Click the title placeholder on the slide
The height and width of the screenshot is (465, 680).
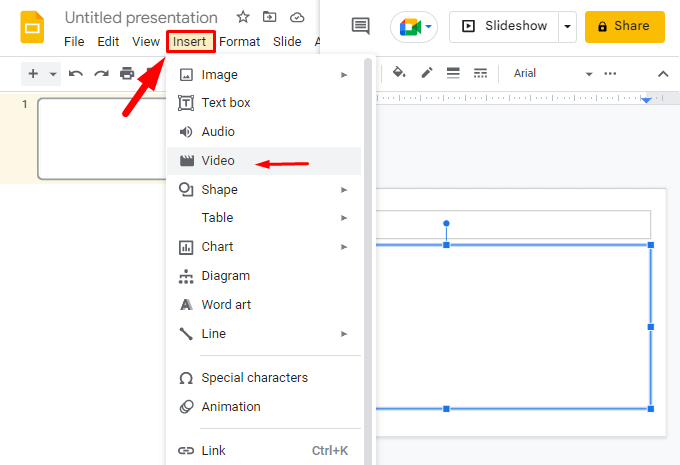pos(513,225)
